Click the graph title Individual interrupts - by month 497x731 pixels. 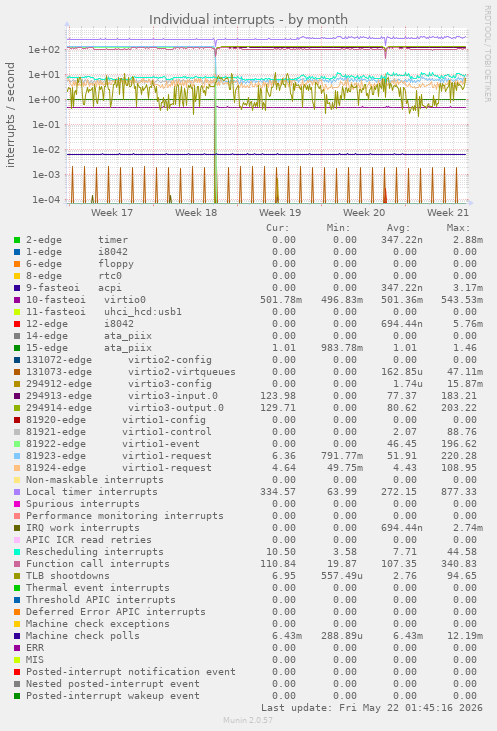click(x=248, y=20)
